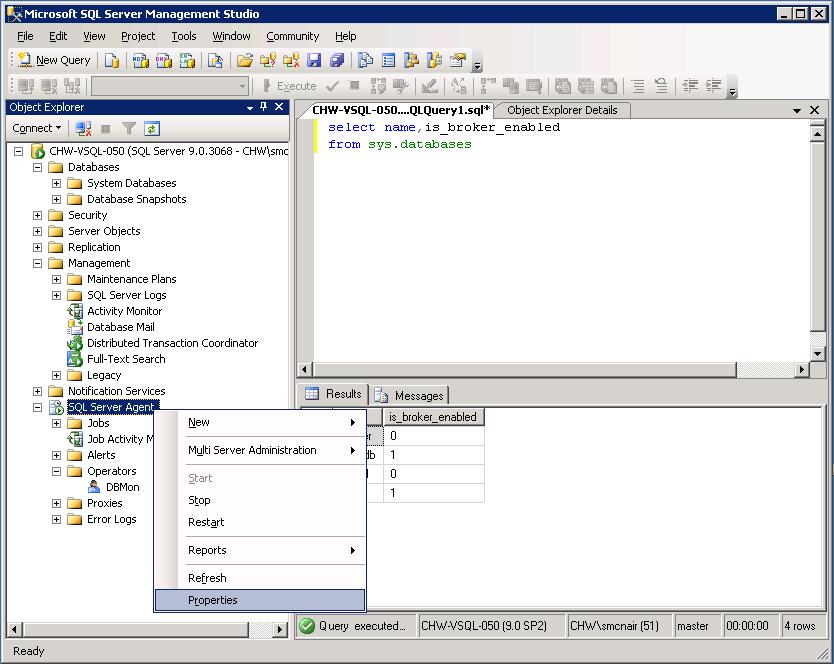Click the Analysis Services DMX Query icon
Image resolution: width=834 pixels, height=664 pixels.
point(164,60)
